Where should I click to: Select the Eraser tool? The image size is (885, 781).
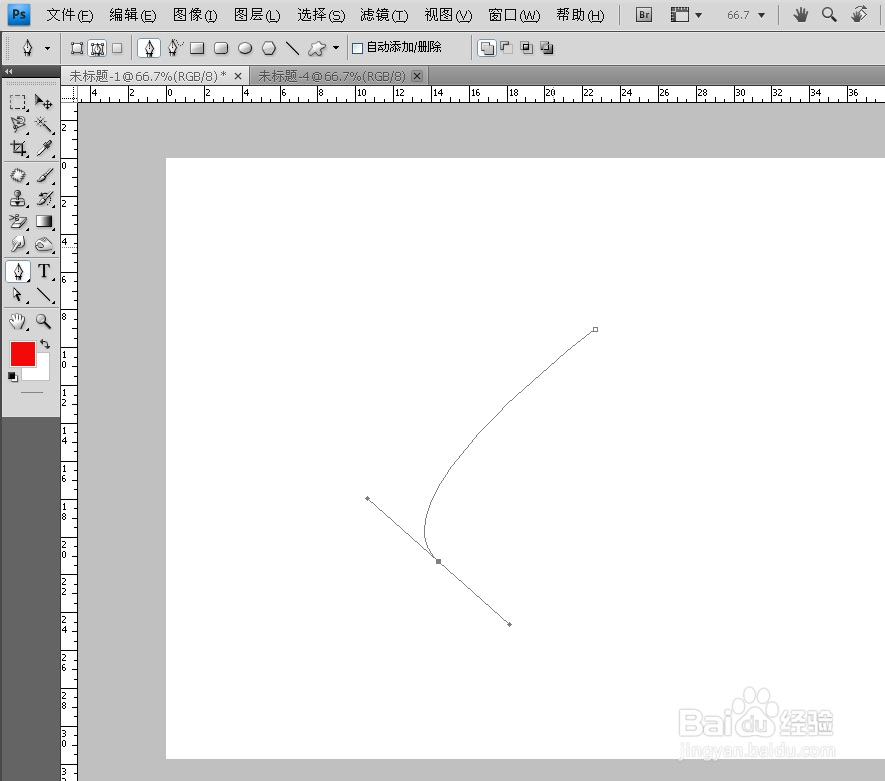tap(17, 221)
